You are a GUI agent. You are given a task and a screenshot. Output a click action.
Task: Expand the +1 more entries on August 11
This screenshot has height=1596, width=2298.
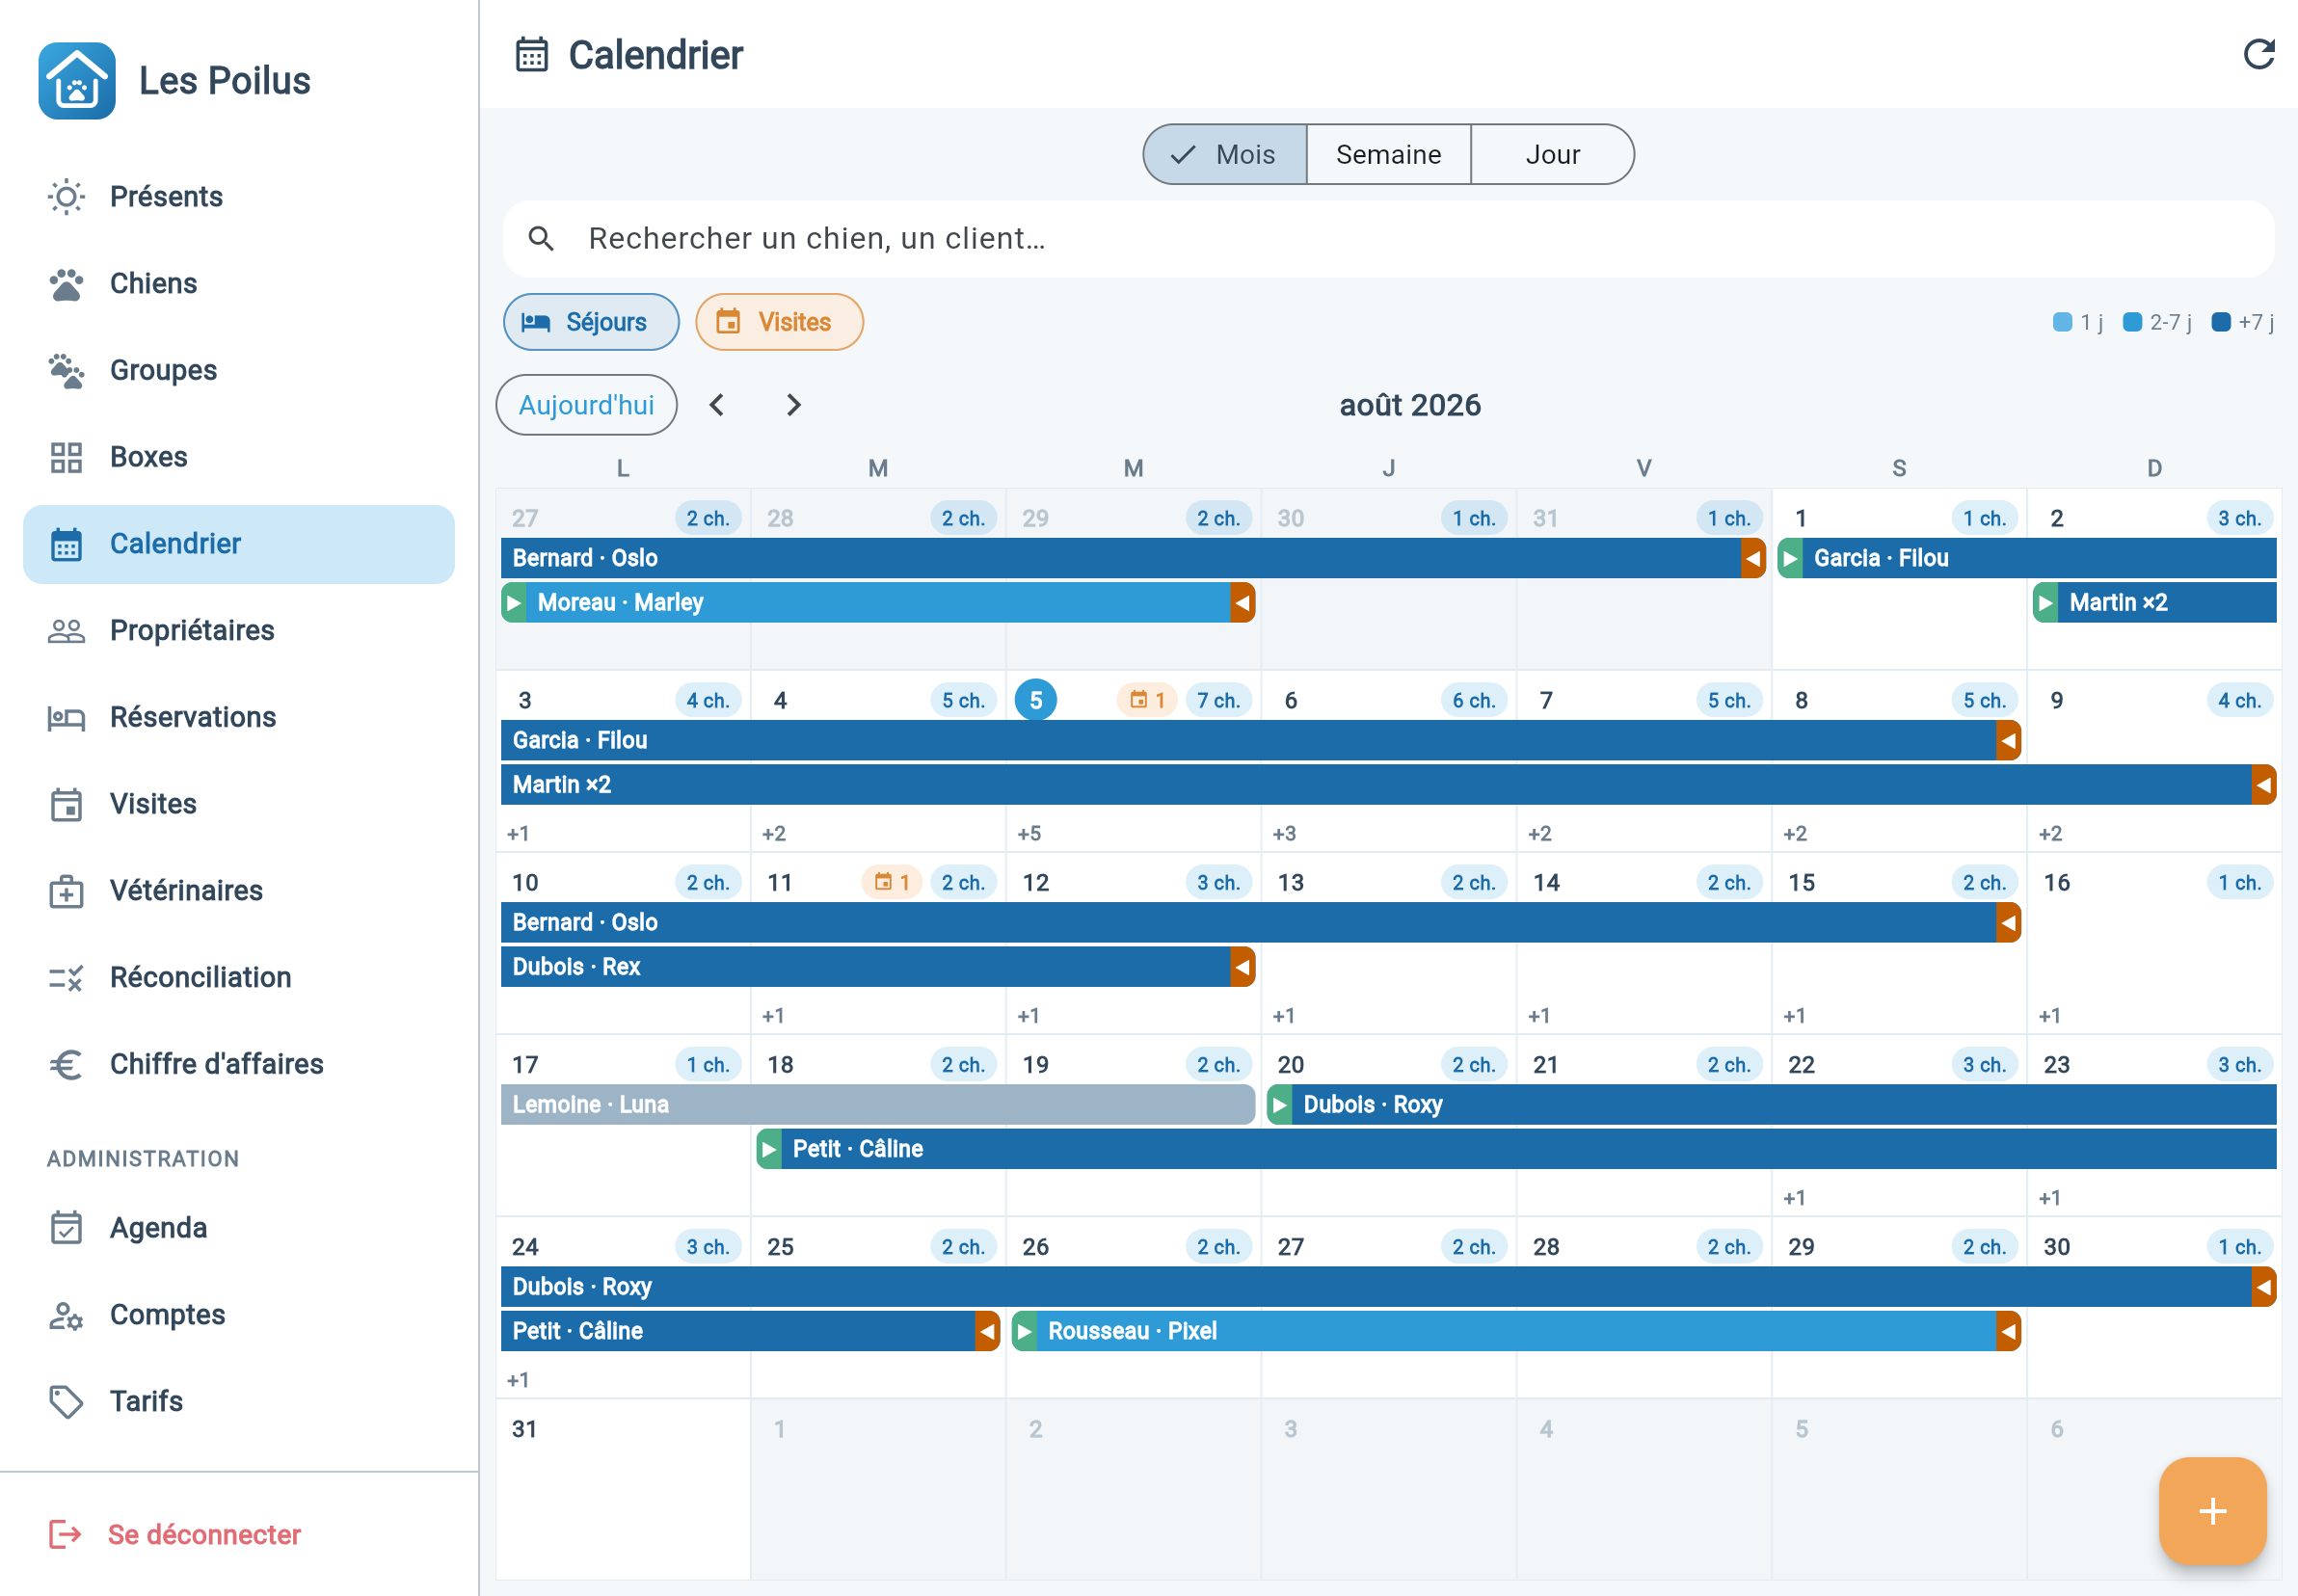pos(773,1015)
